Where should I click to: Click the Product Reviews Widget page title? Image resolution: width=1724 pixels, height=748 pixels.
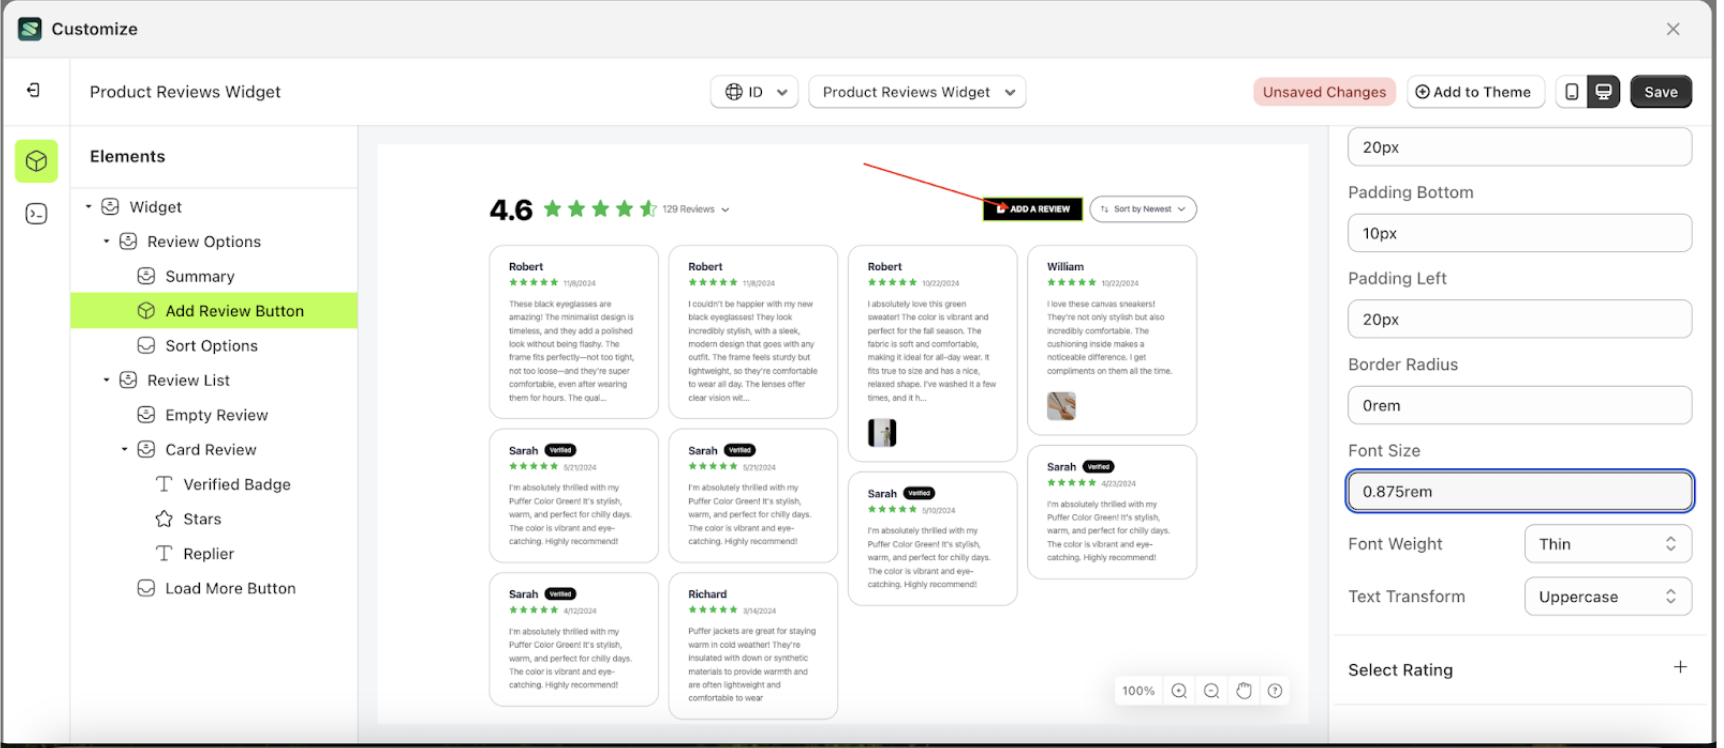(x=185, y=92)
